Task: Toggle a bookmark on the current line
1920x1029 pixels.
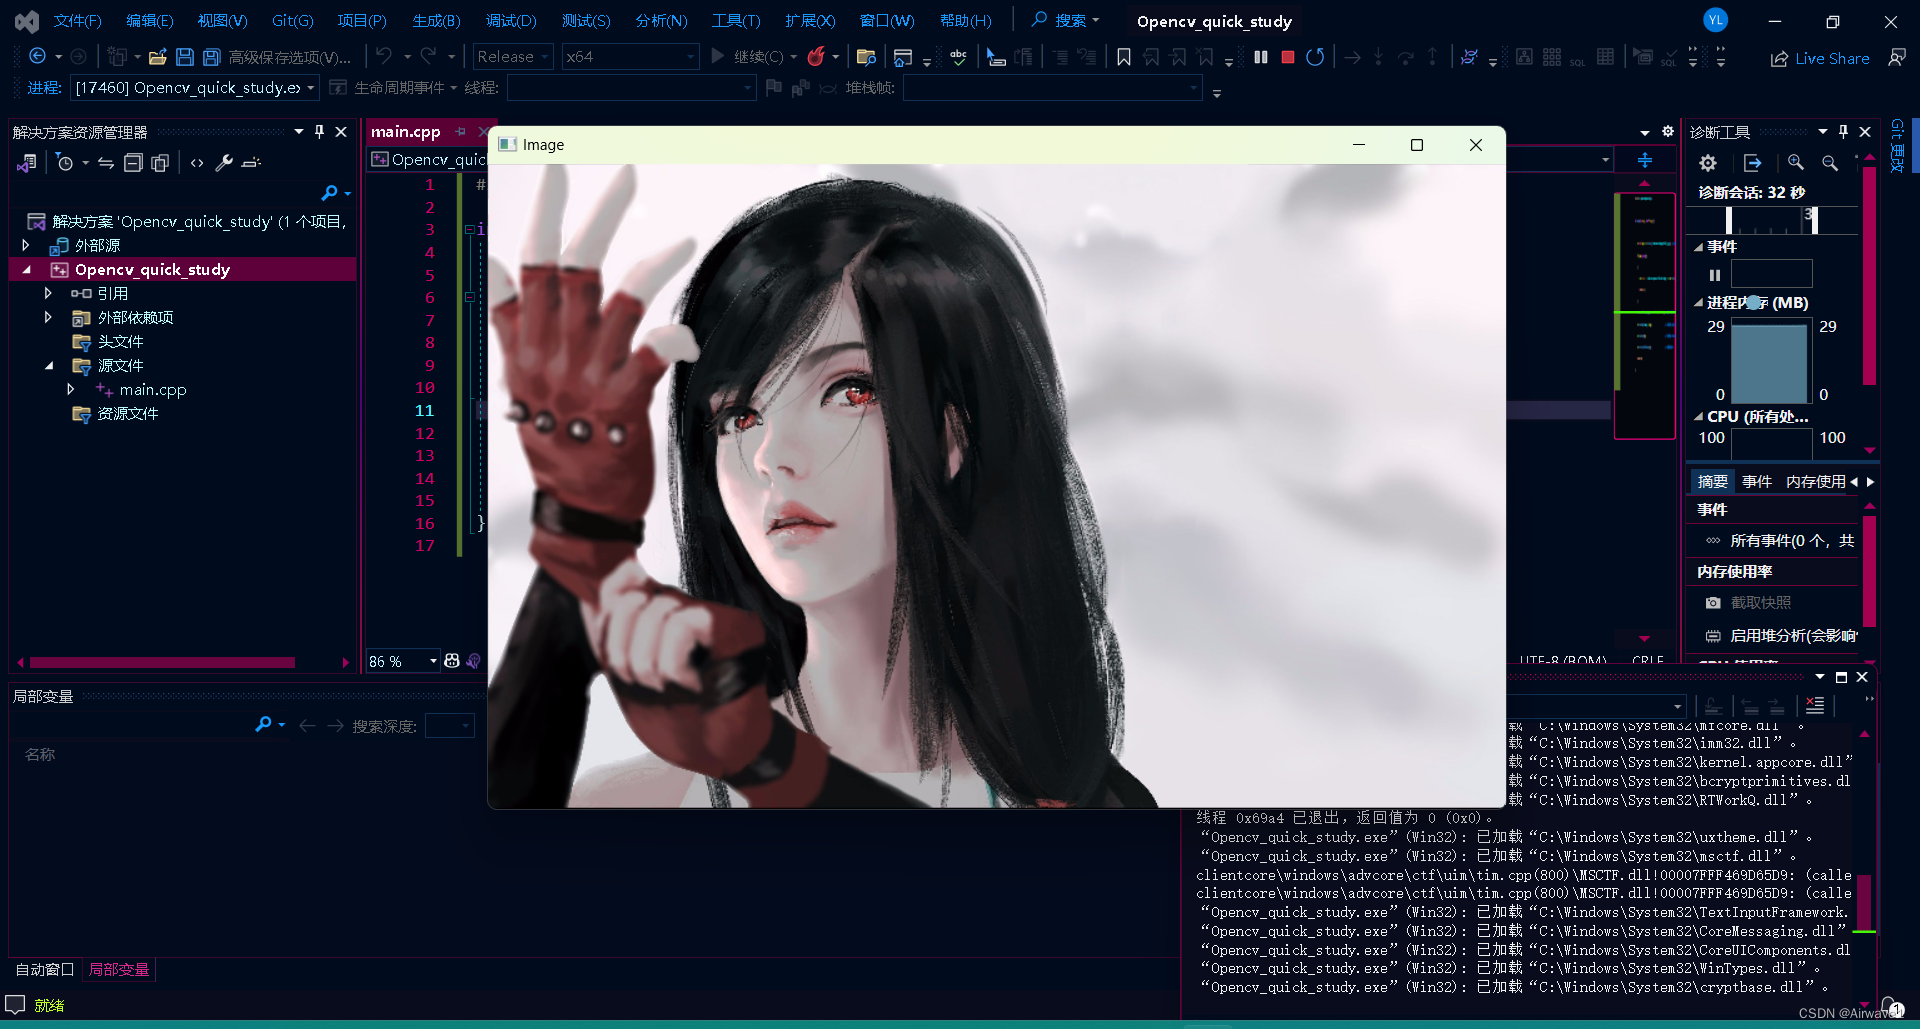Action: click(x=1124, y=57)
